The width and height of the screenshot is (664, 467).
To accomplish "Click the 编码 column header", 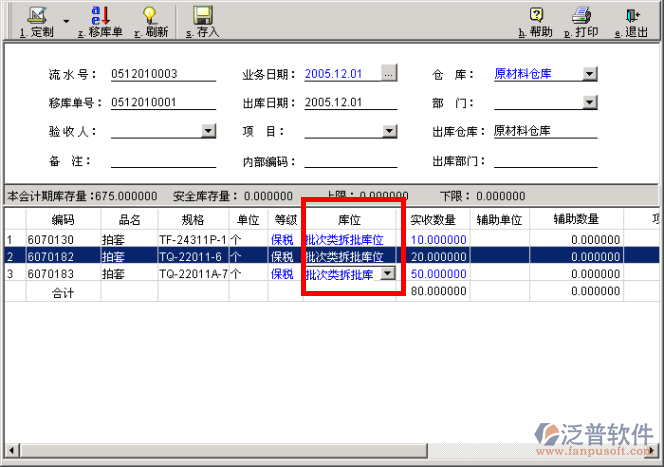I will click(x=63, y=220).
